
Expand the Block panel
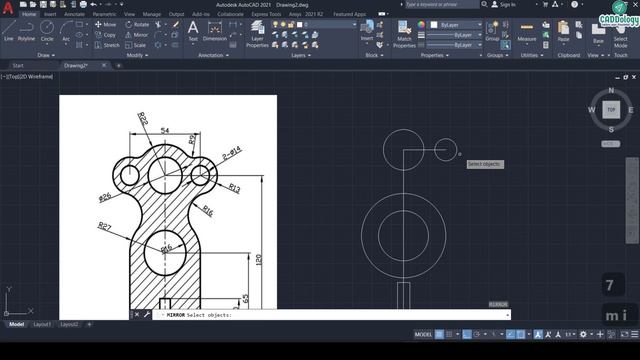coord(374,55)
